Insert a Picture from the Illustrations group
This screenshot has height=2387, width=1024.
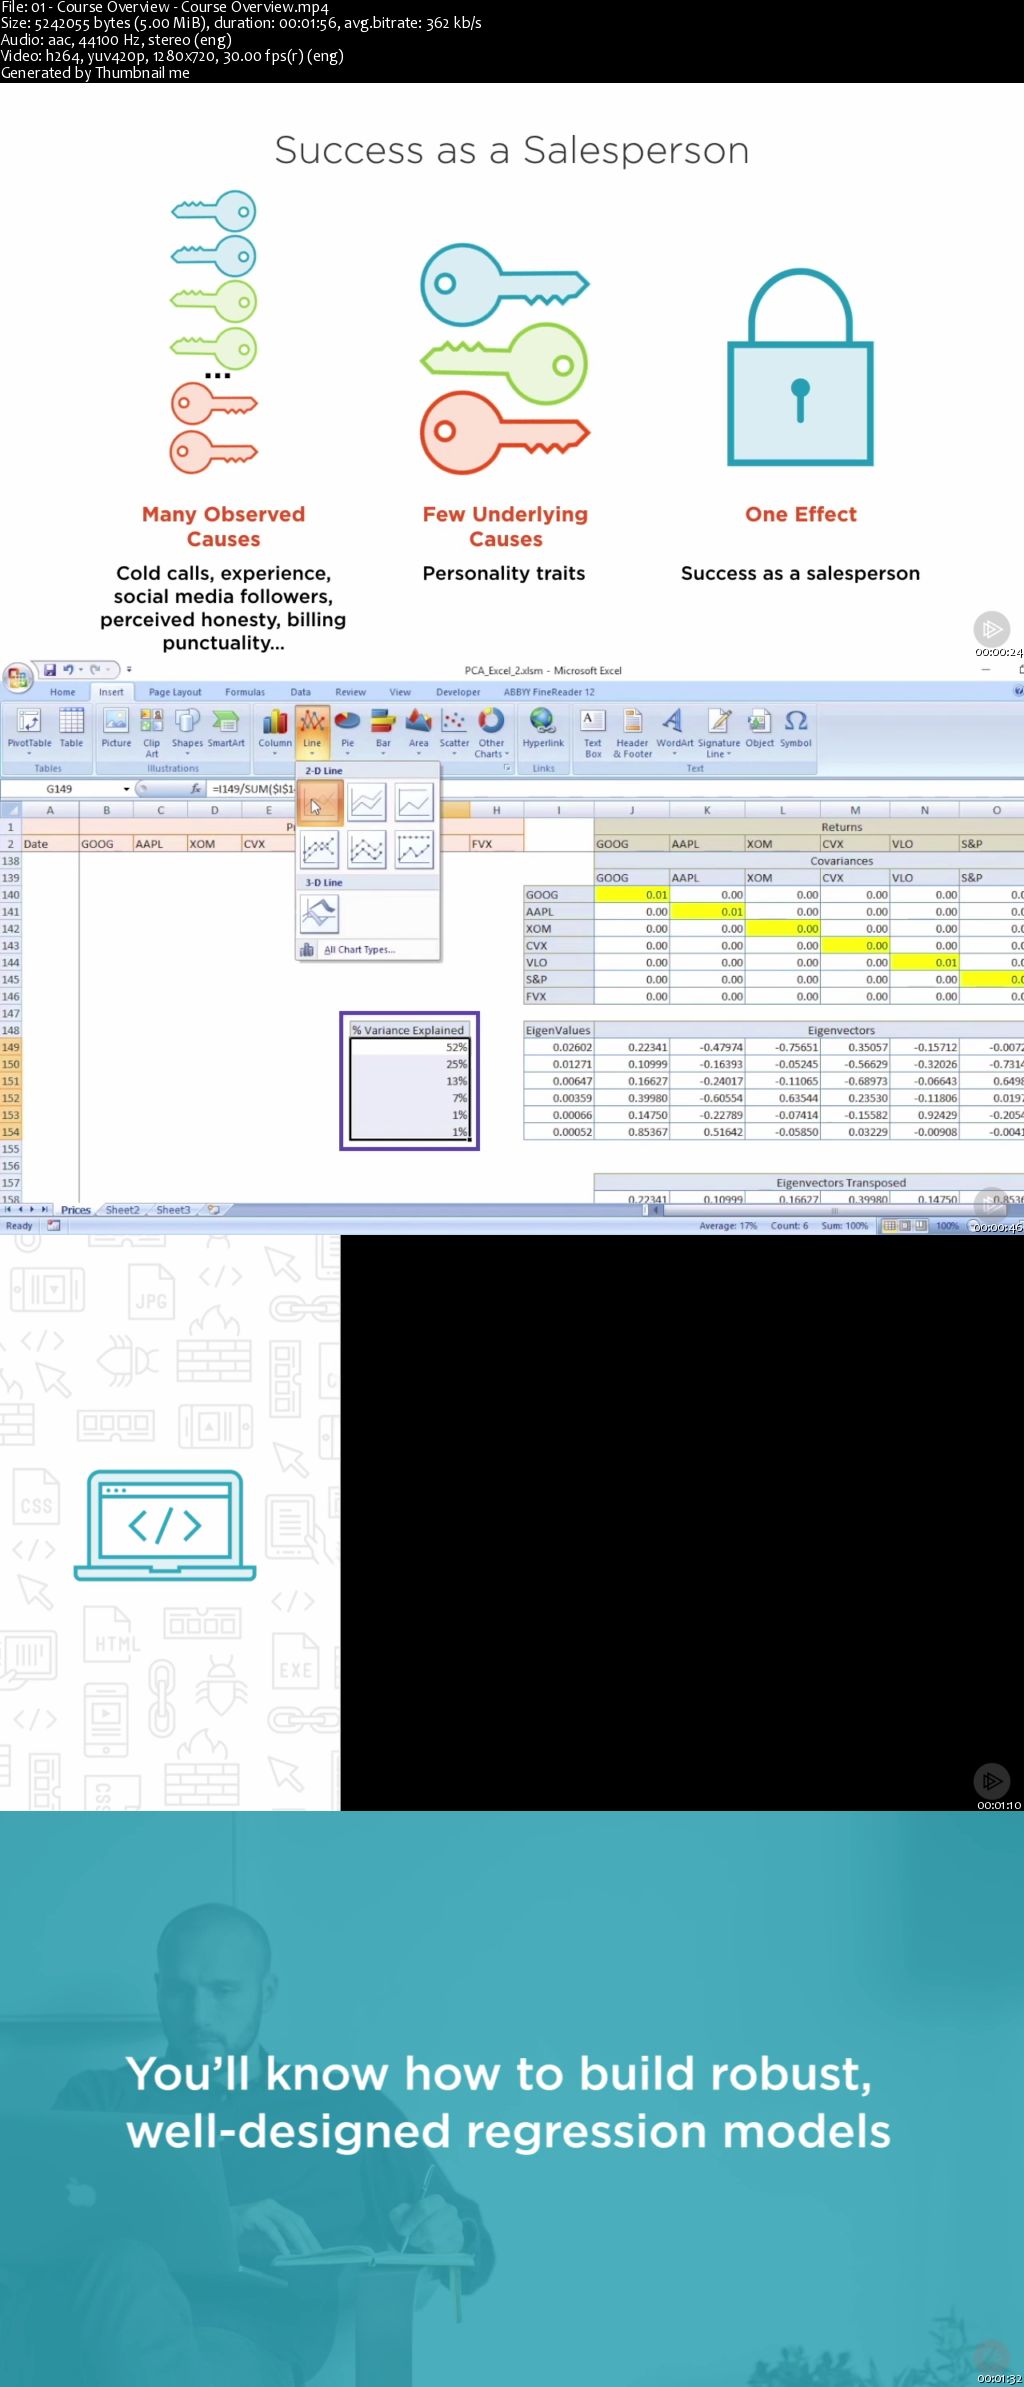(116, 728)
